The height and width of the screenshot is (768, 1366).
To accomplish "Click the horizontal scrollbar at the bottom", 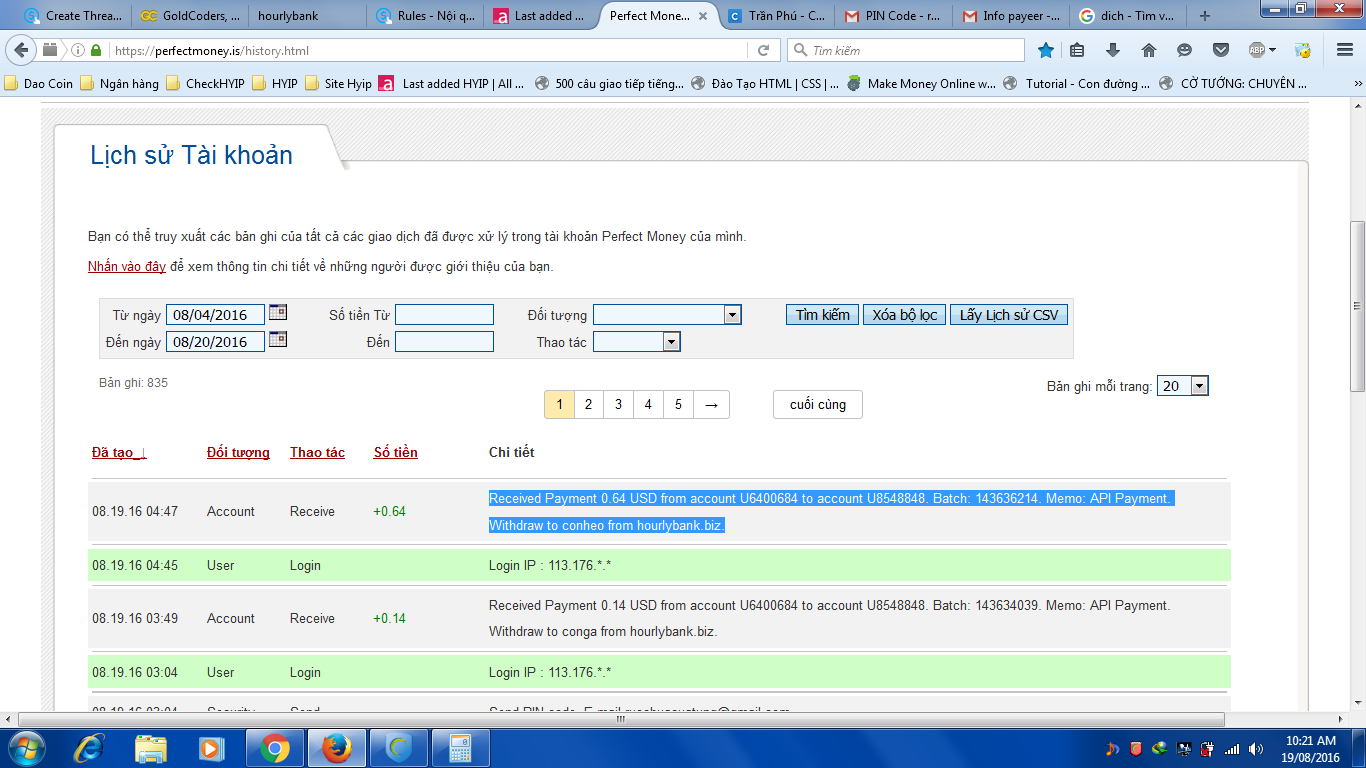I will [620, 719].
